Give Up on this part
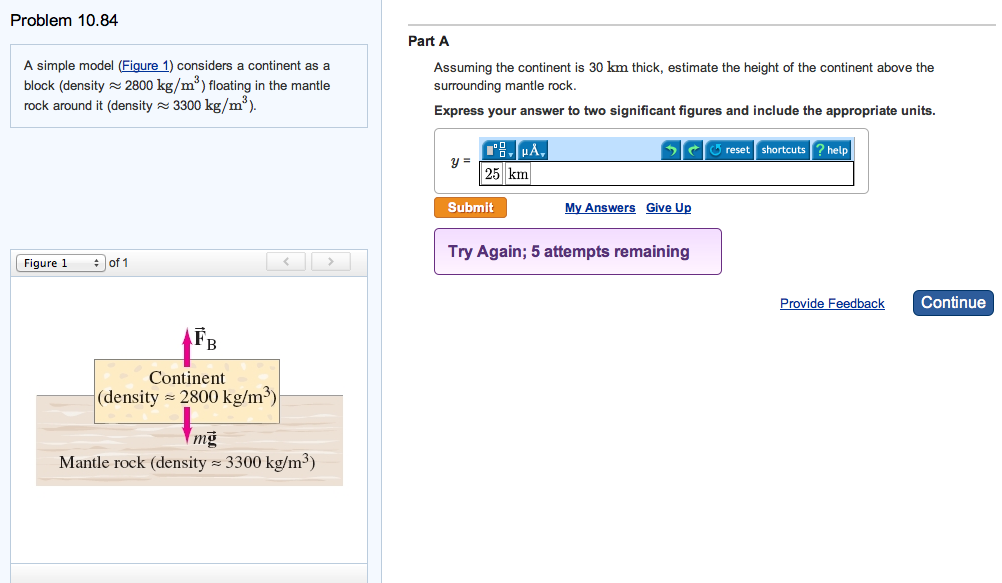Screen dimensions: 1002x583 (x=668, y=207)
